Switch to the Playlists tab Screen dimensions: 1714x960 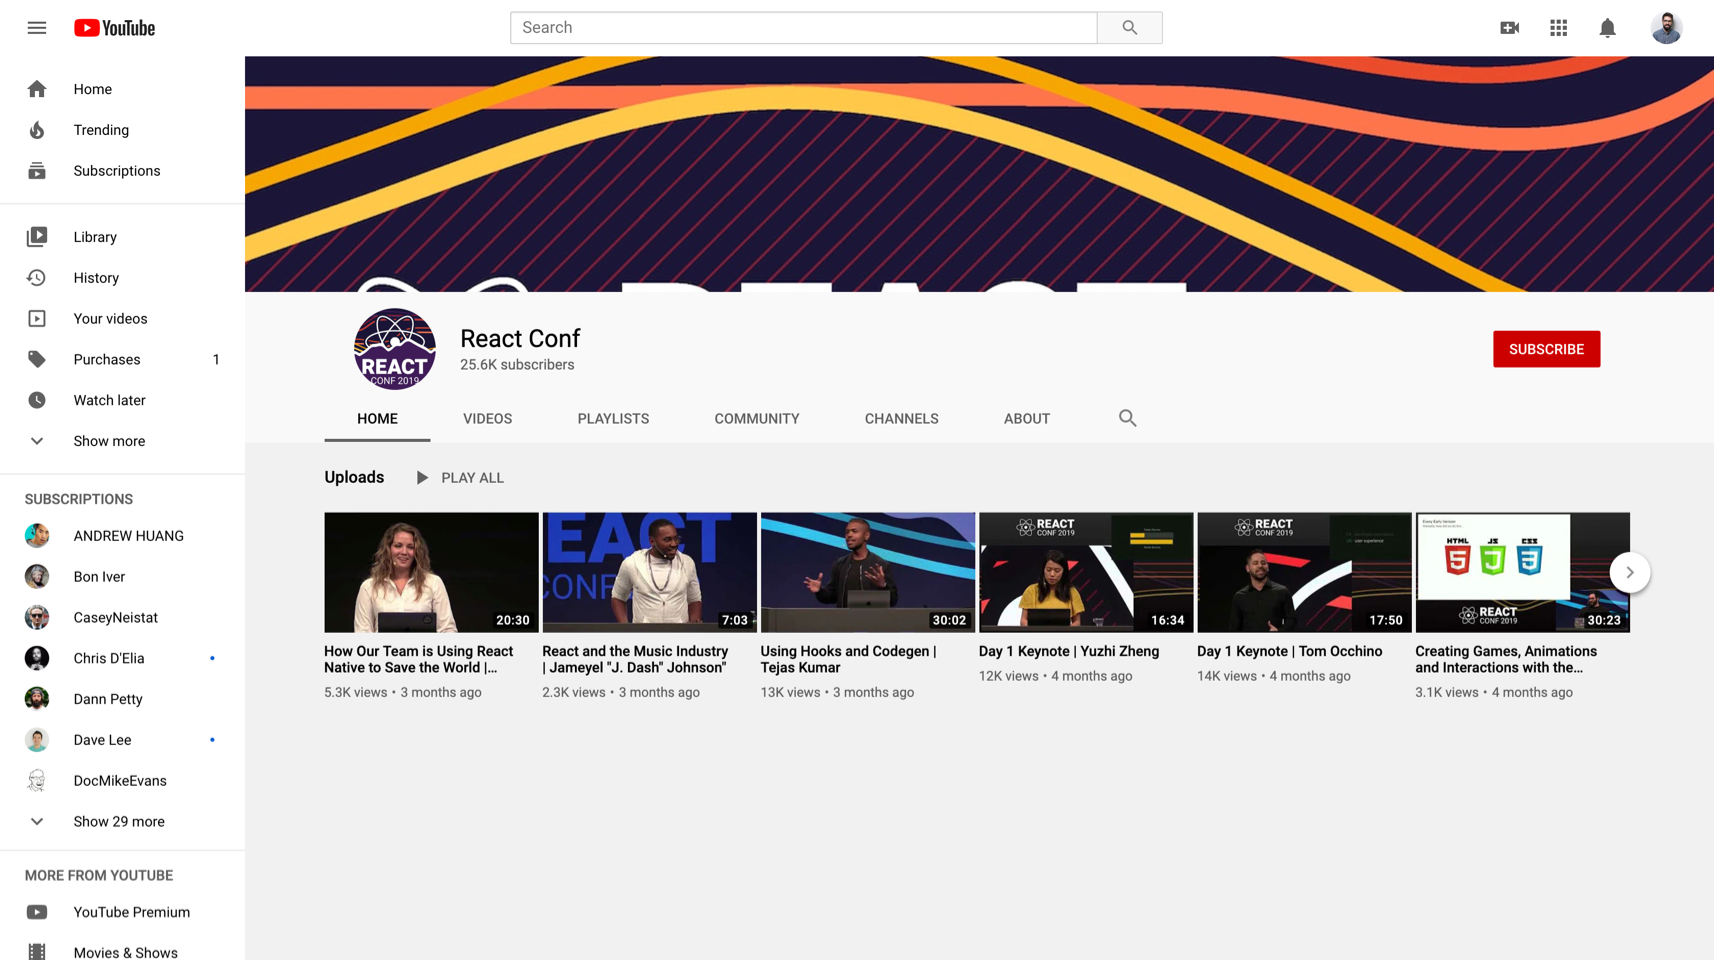click(613, 419)
